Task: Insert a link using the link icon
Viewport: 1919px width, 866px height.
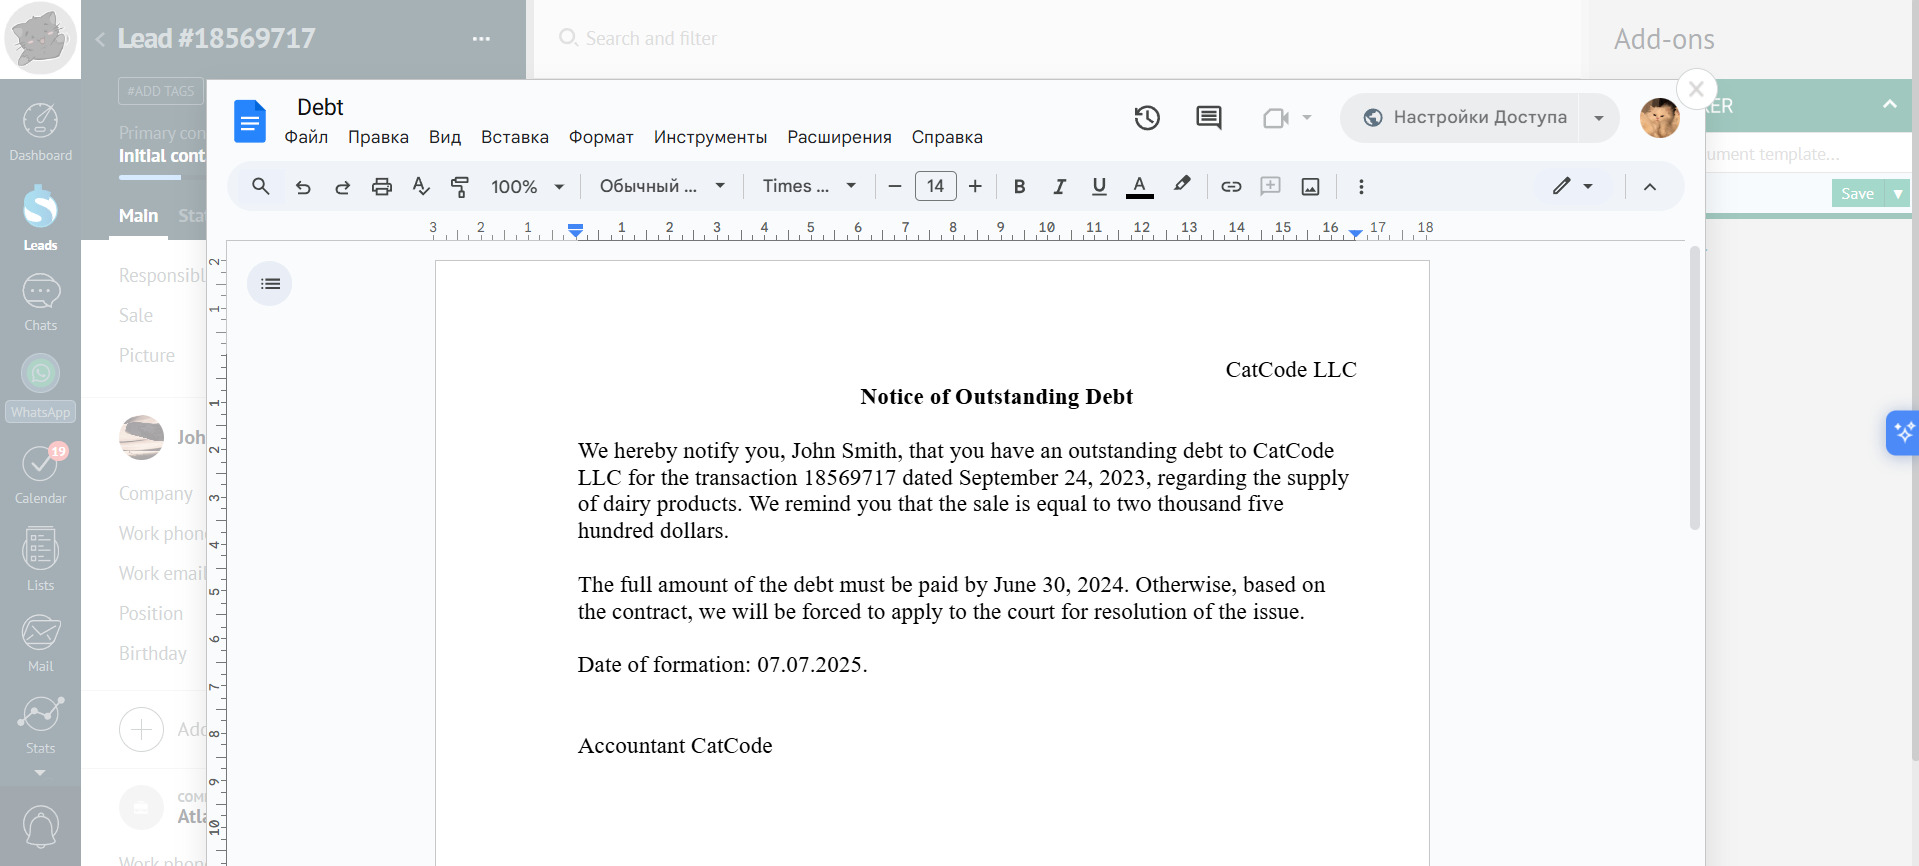Action: [1231, 187]
